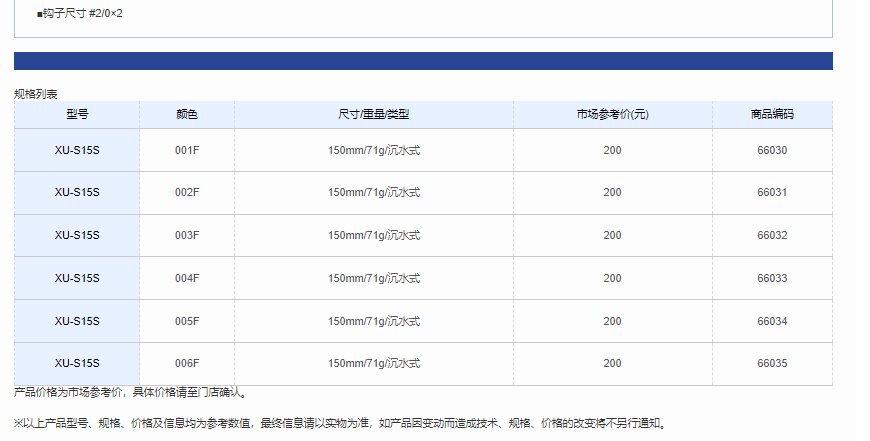Viewport: 870px width, 441px height.
Task: Select the 001F color cell
Action: 187,150
